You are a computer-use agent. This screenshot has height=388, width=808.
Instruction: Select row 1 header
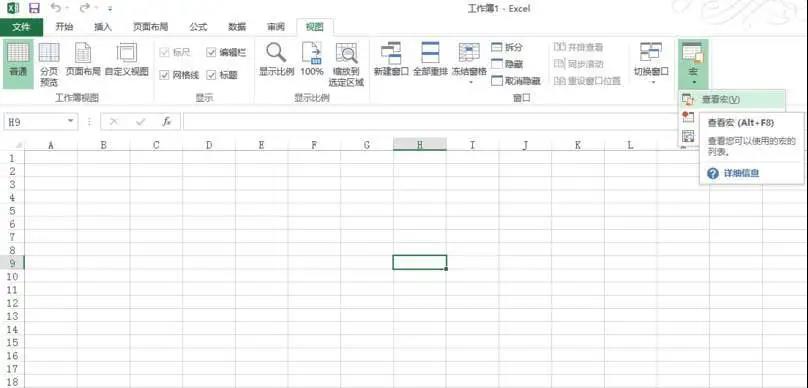click(x=12, y=158)
